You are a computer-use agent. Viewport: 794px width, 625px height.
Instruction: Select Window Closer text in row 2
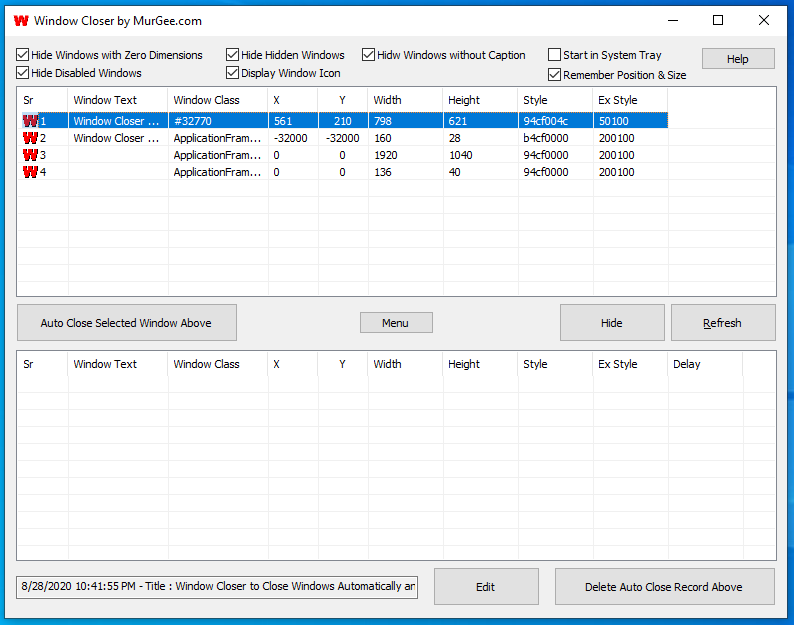(x=117, y=138)
